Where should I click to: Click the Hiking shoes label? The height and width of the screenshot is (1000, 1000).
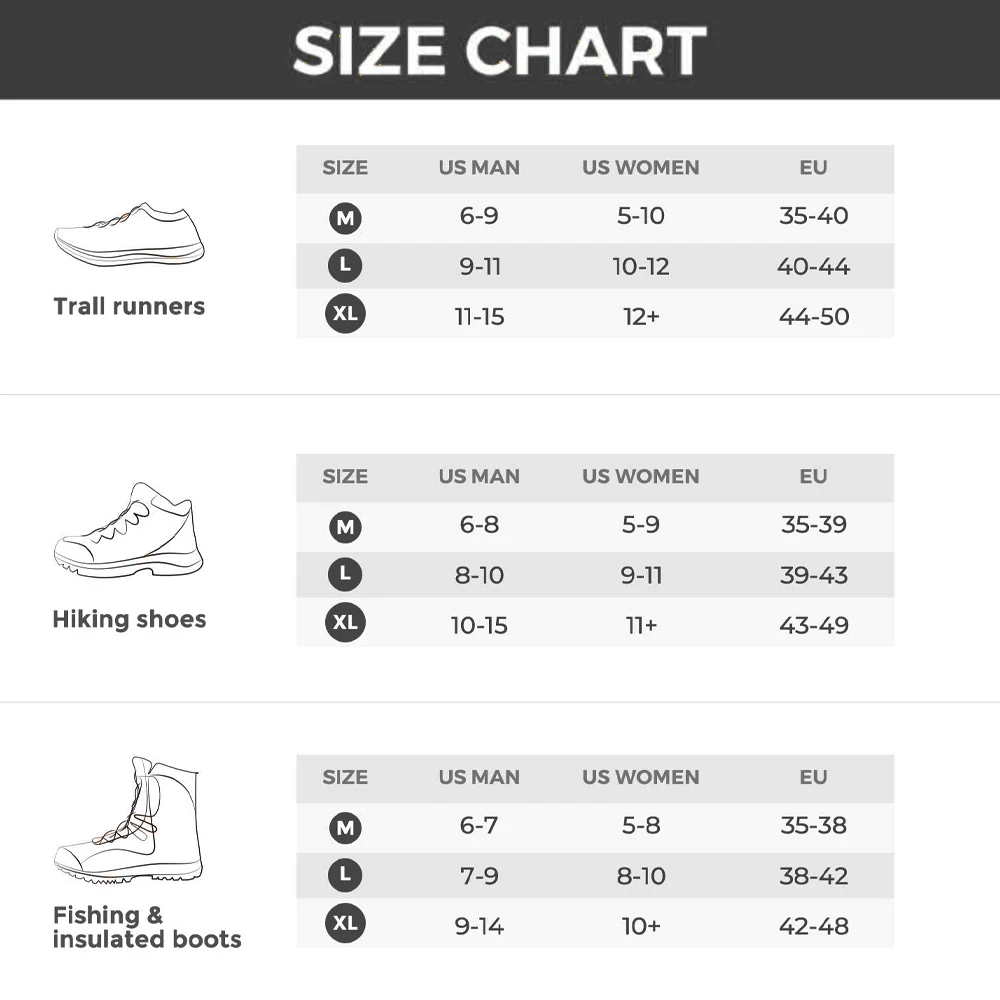point(129,619)
